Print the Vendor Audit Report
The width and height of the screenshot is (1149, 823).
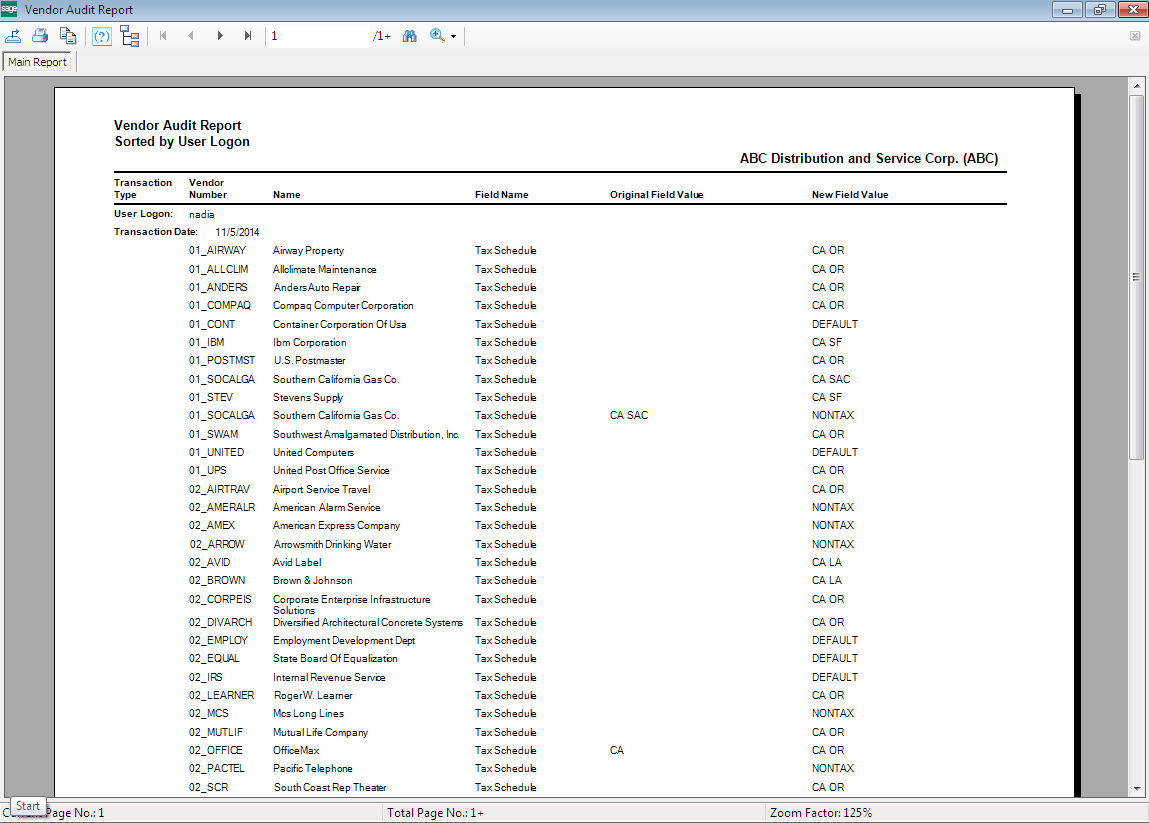(x=39, y=36)
